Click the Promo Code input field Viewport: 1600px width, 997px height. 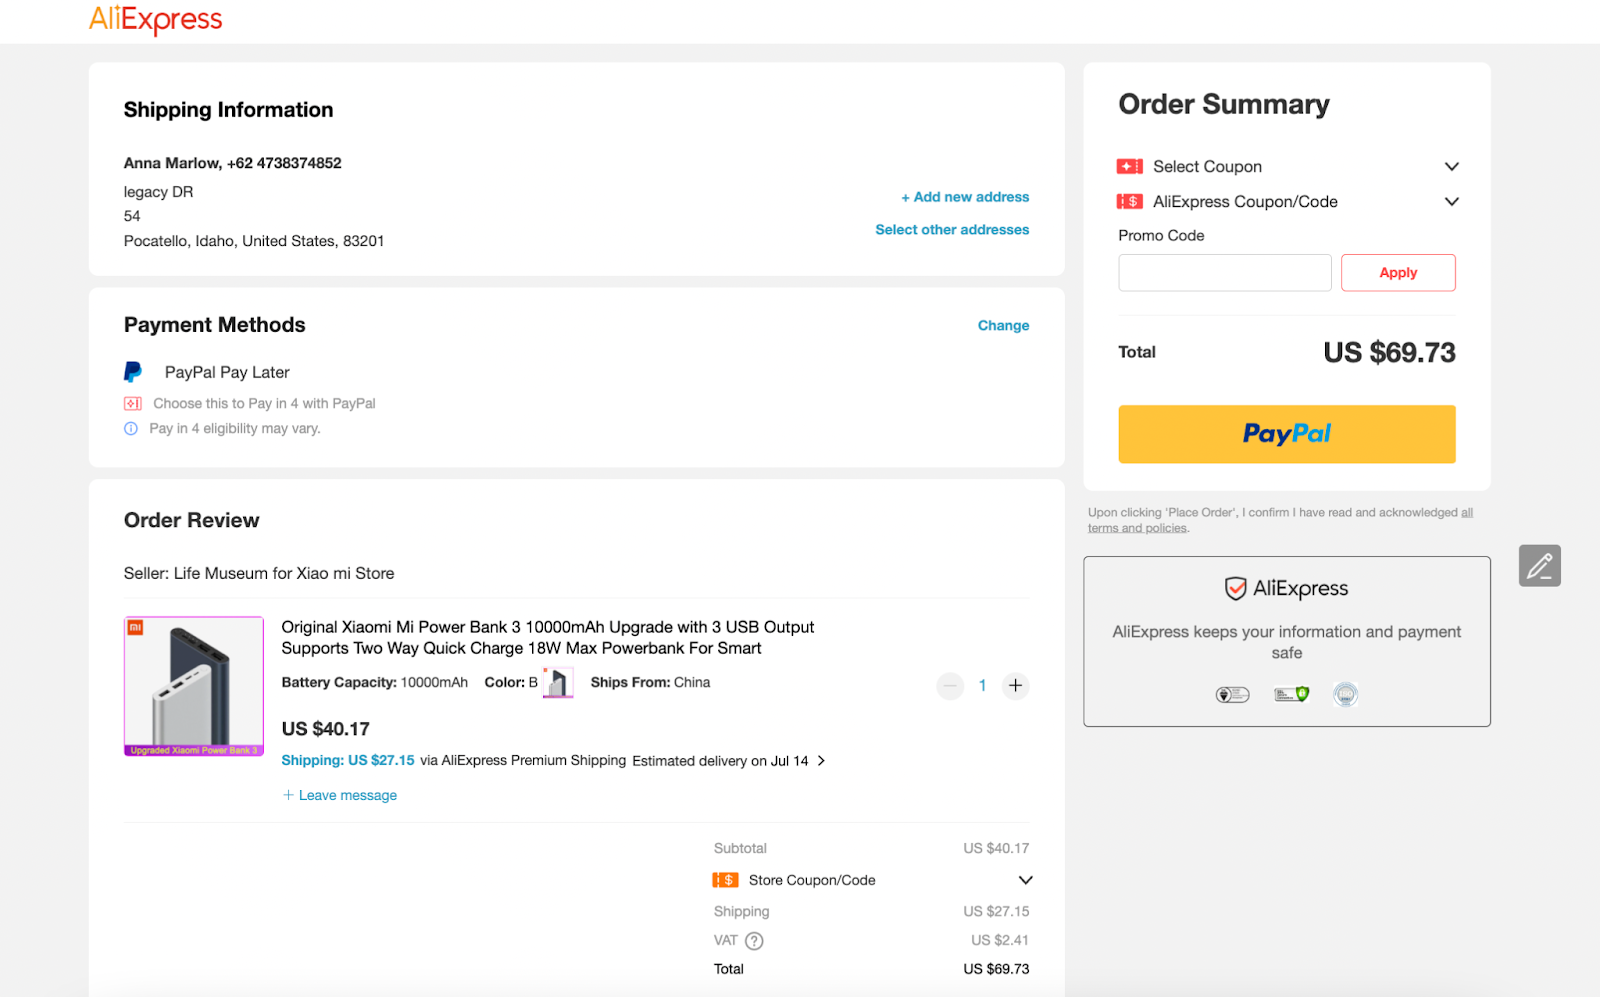point(1224,273)
